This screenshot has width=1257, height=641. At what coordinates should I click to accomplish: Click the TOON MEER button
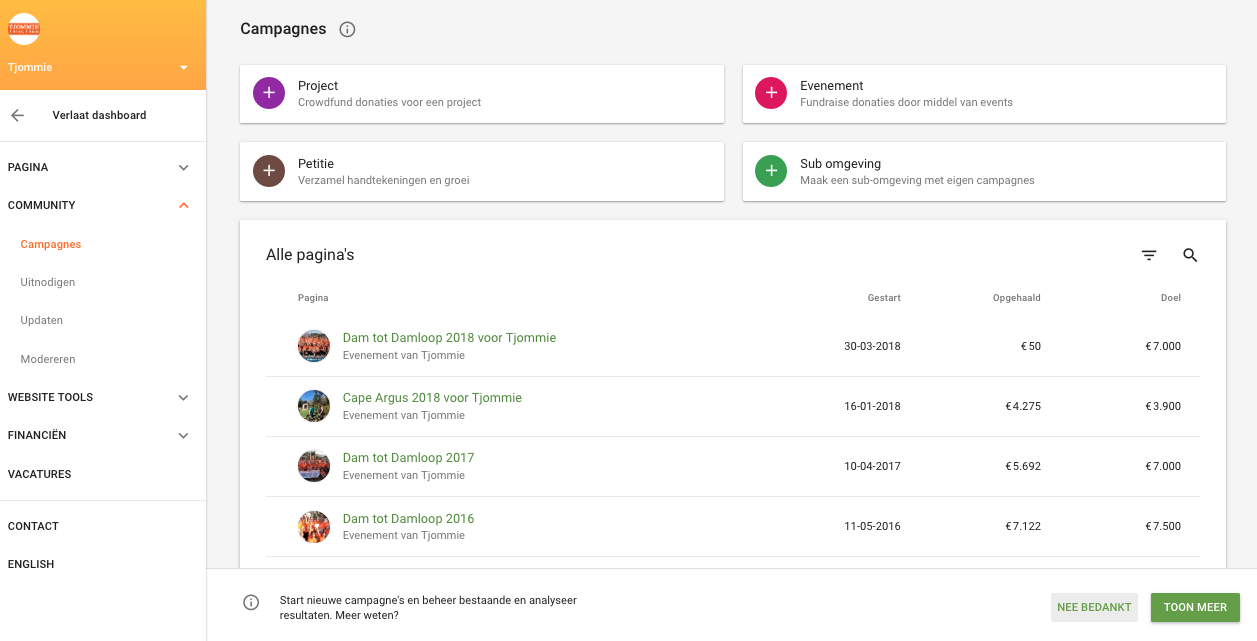tap(1195, 607)
